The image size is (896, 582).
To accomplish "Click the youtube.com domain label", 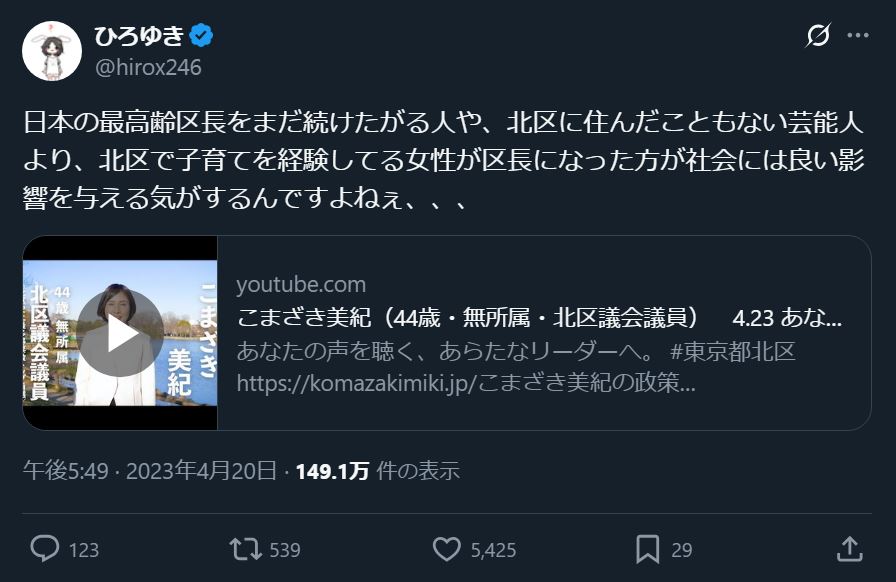I will tap(301, 285).
